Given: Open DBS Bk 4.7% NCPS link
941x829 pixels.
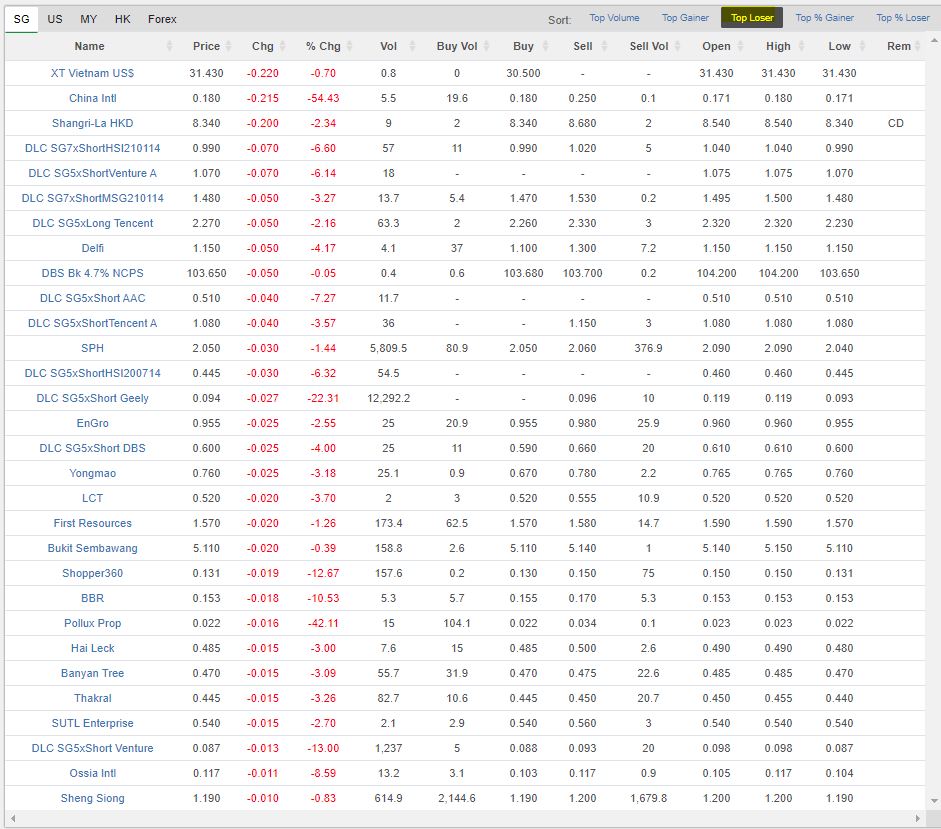Looking at the screenshot, I should tap(92, 273).
